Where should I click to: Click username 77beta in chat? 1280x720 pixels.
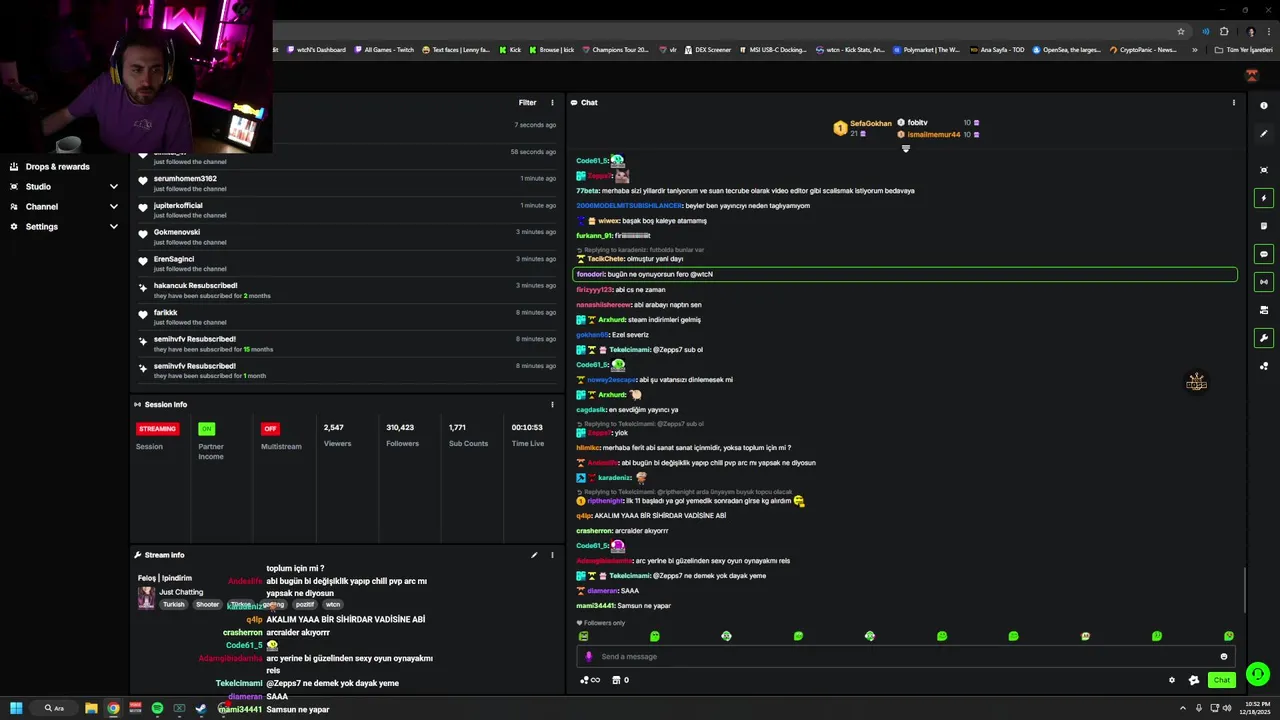click(x=588, y=190)
